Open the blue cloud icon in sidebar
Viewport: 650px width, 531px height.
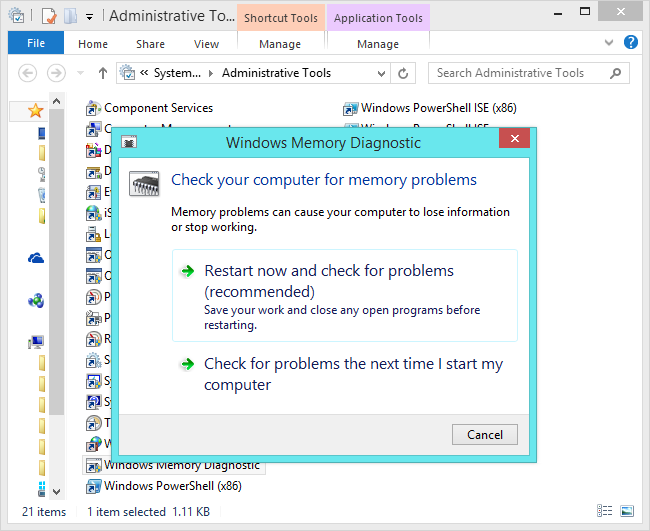(x=36, y=258)
